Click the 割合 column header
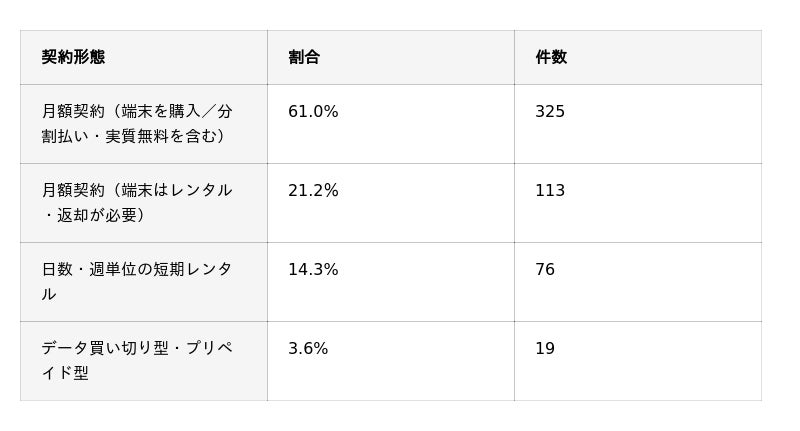The height and width of the screenshot is (431, 800). pyautogui.click(x=304, y=57)
